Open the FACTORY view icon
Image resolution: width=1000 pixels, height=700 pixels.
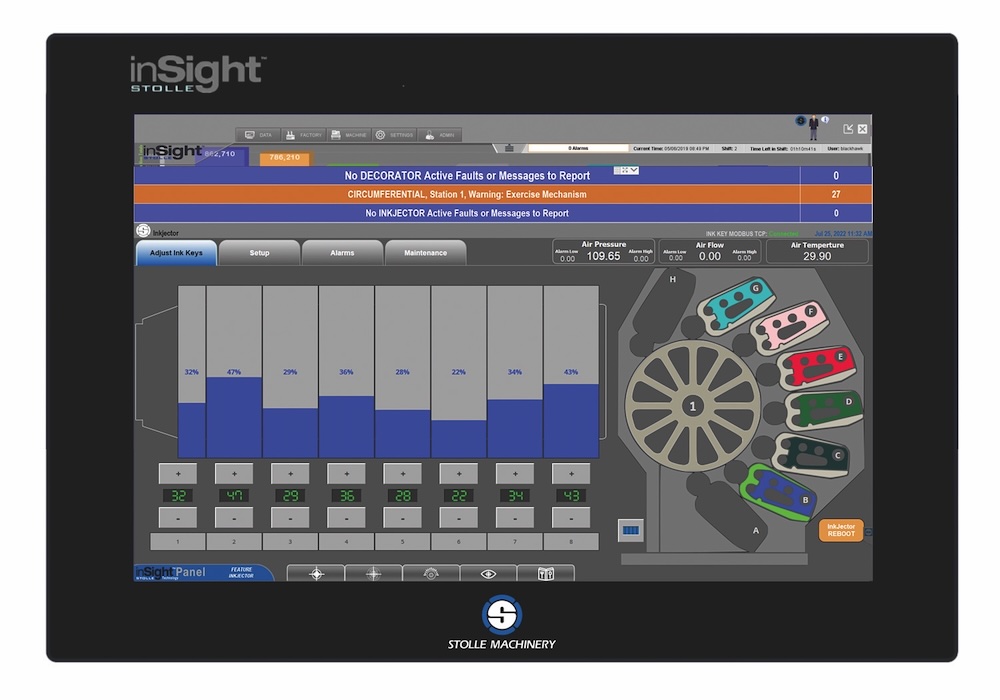303,134
